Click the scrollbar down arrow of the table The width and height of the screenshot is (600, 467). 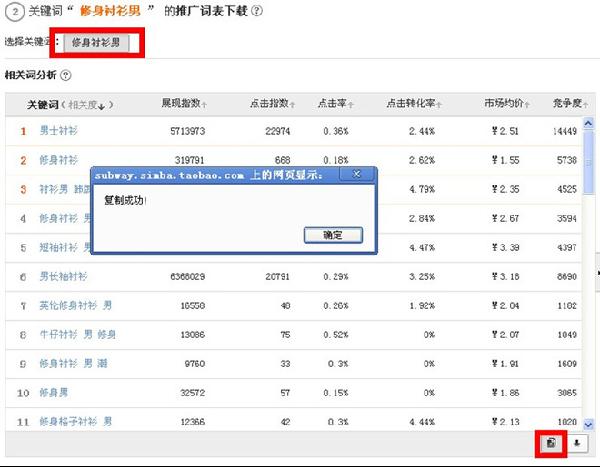tap(589, 424)
